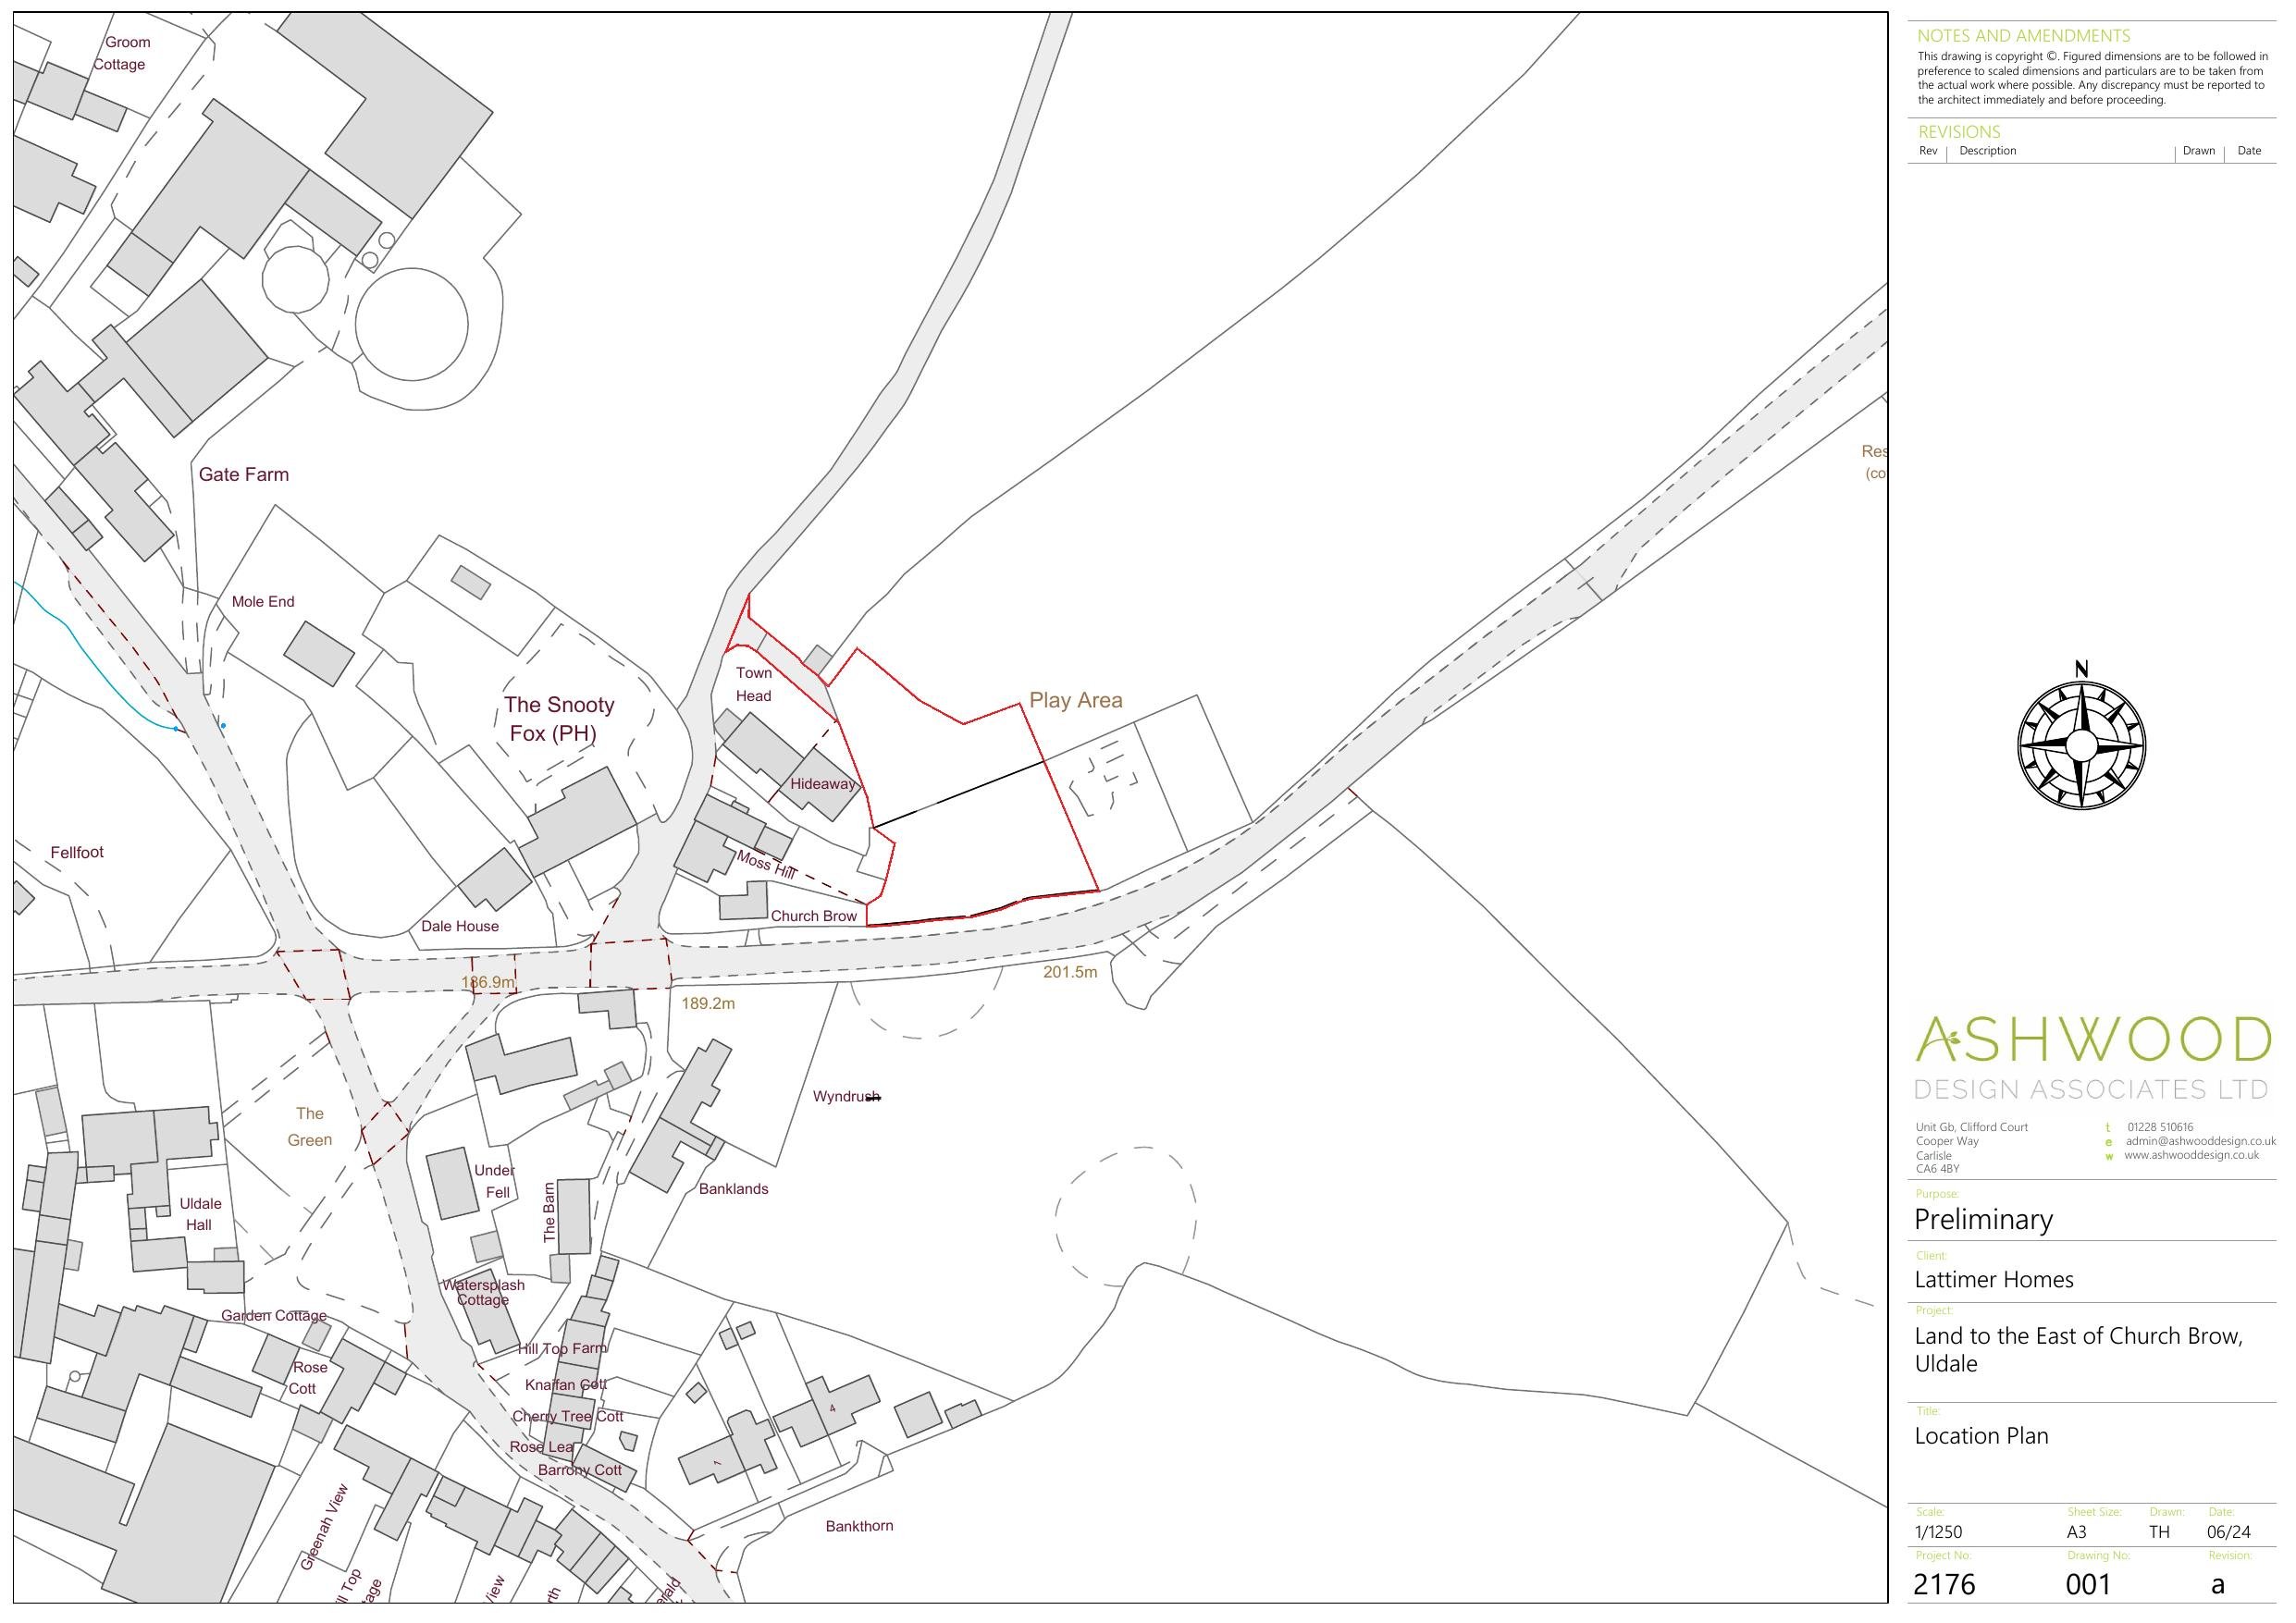Click the Lattimer Homes client field
This screenshot has width=2296, height=1623.
(x=1993, y=1280)
